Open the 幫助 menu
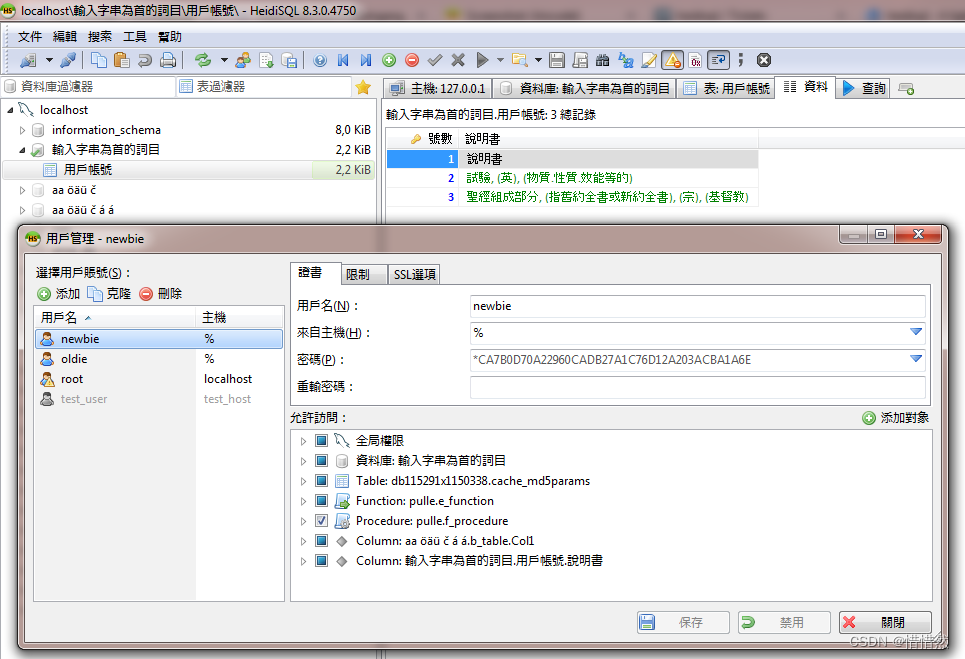 [170, 37]
